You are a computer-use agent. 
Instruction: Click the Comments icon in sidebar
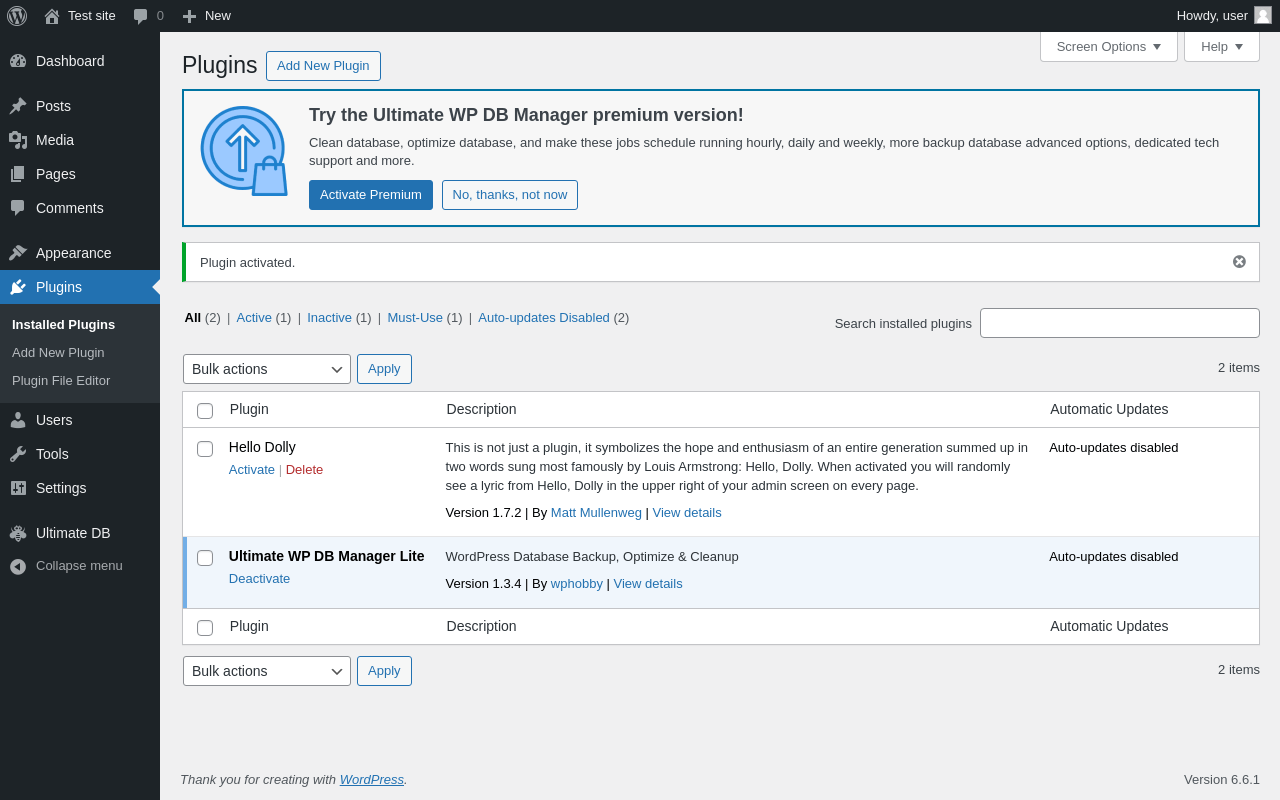tap(18, 208)
